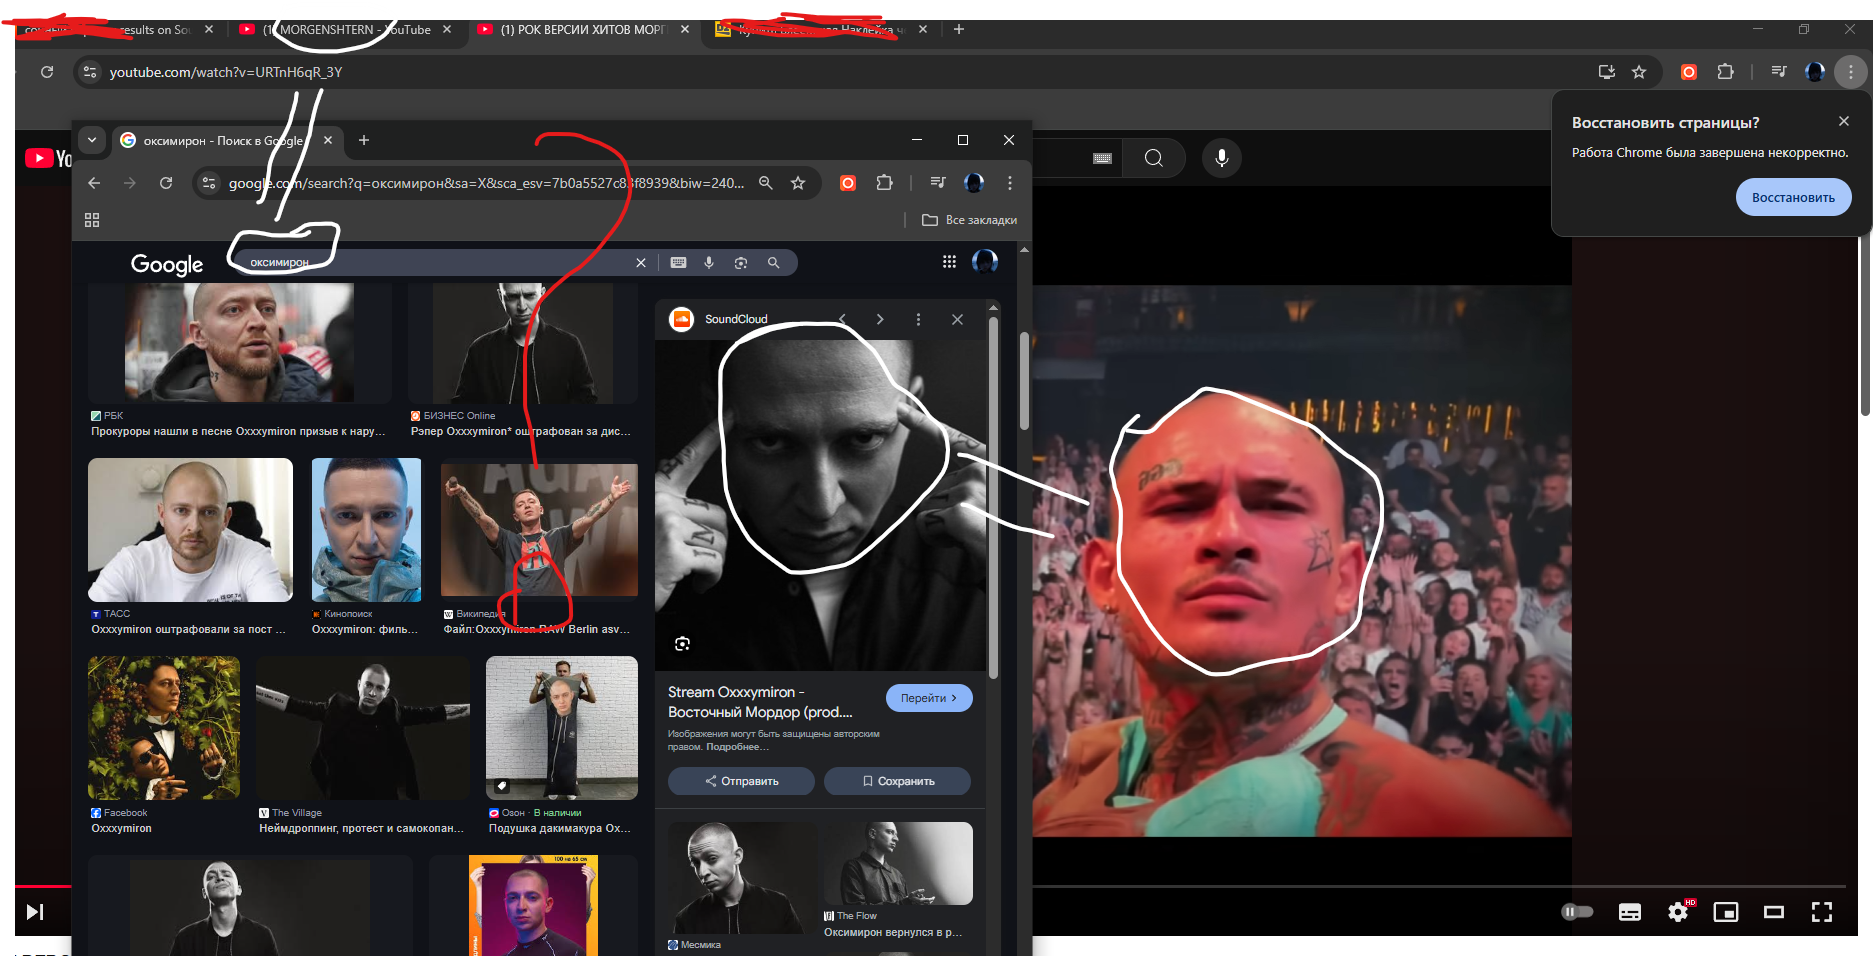Screen dimensions: 1873x956
Task: Click 'Отправить' share button
Action: [x=741, y=781]
